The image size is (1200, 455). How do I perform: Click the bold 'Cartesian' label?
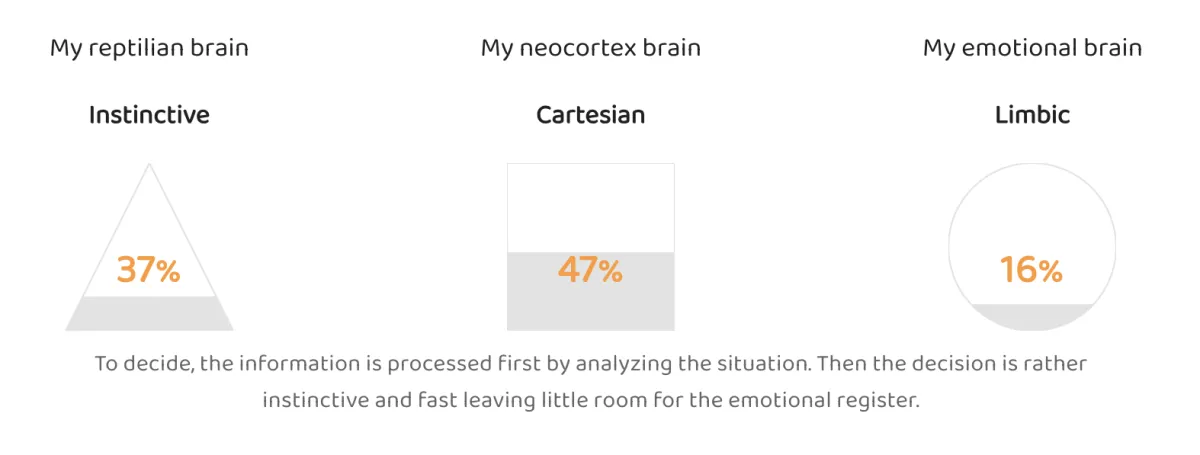(591, 115)
